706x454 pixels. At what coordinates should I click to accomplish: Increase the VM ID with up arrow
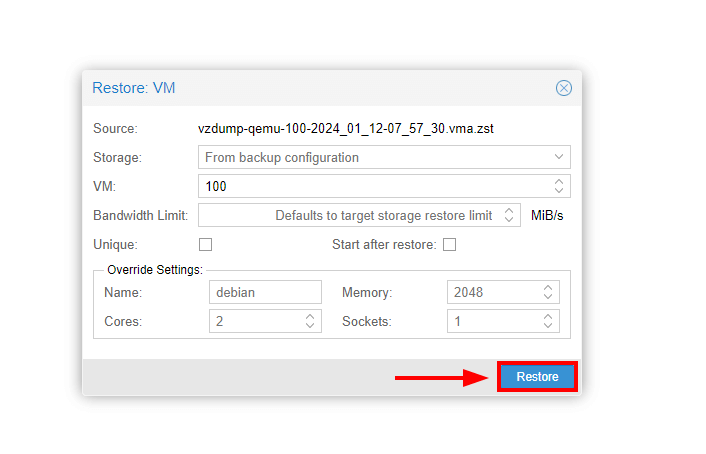pos(558,181)
